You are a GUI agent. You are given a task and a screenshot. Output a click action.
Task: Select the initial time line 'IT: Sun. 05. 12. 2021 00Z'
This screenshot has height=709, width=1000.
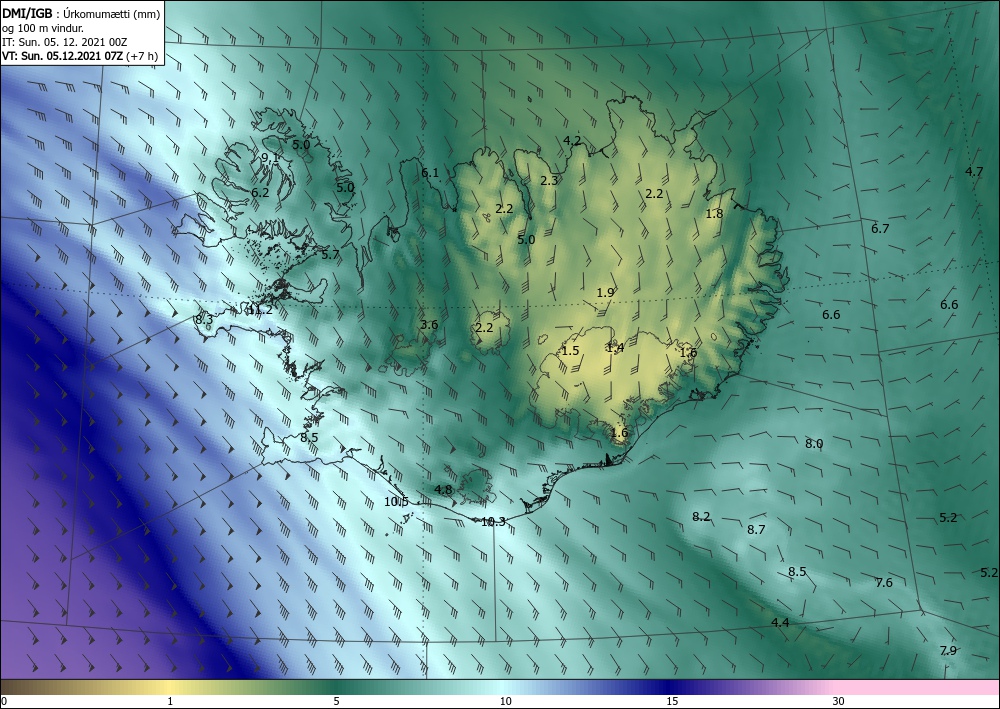[x=64, y=42]
